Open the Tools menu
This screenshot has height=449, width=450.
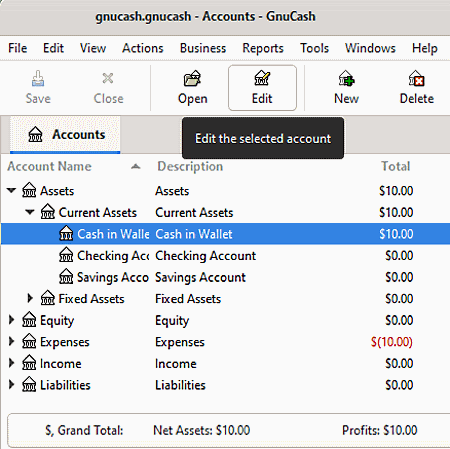click(314, 48)
